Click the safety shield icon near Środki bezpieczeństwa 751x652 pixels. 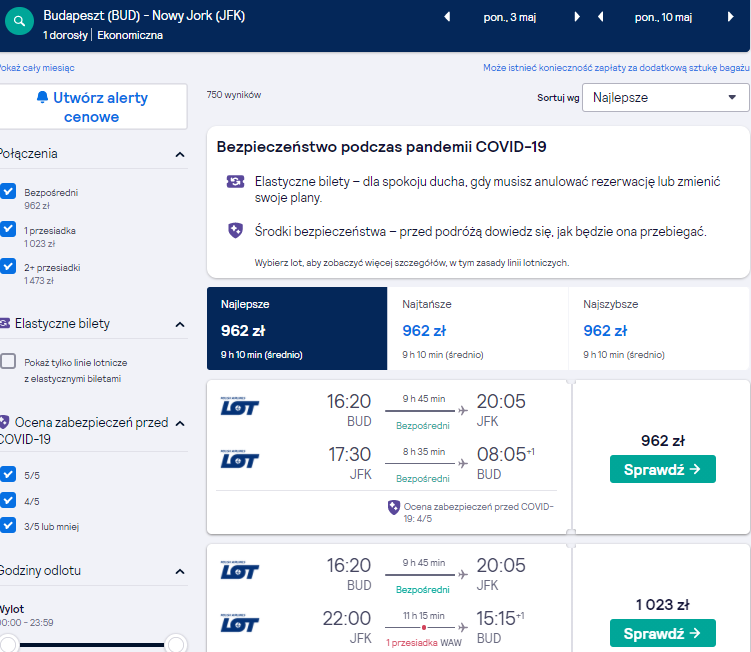[x=235, y=230]
